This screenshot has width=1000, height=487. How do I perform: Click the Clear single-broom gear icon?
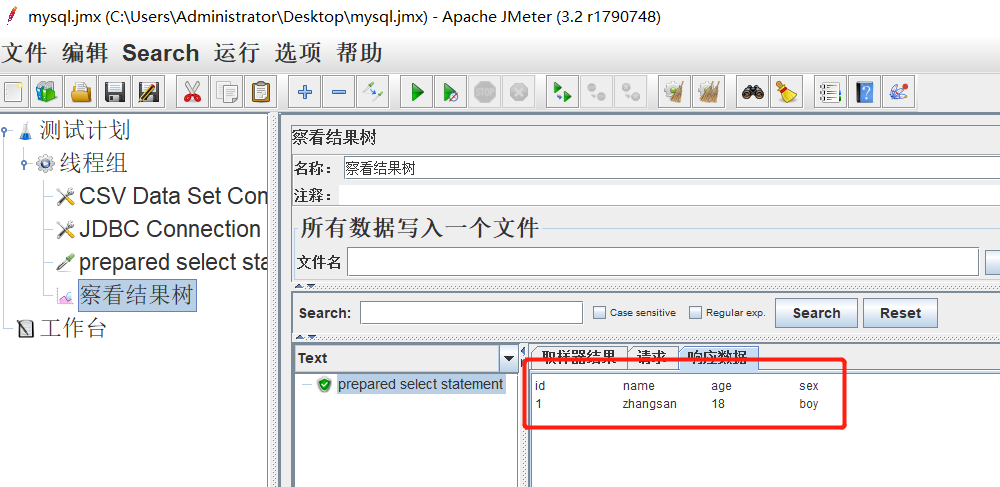click(x=675, y=92)
